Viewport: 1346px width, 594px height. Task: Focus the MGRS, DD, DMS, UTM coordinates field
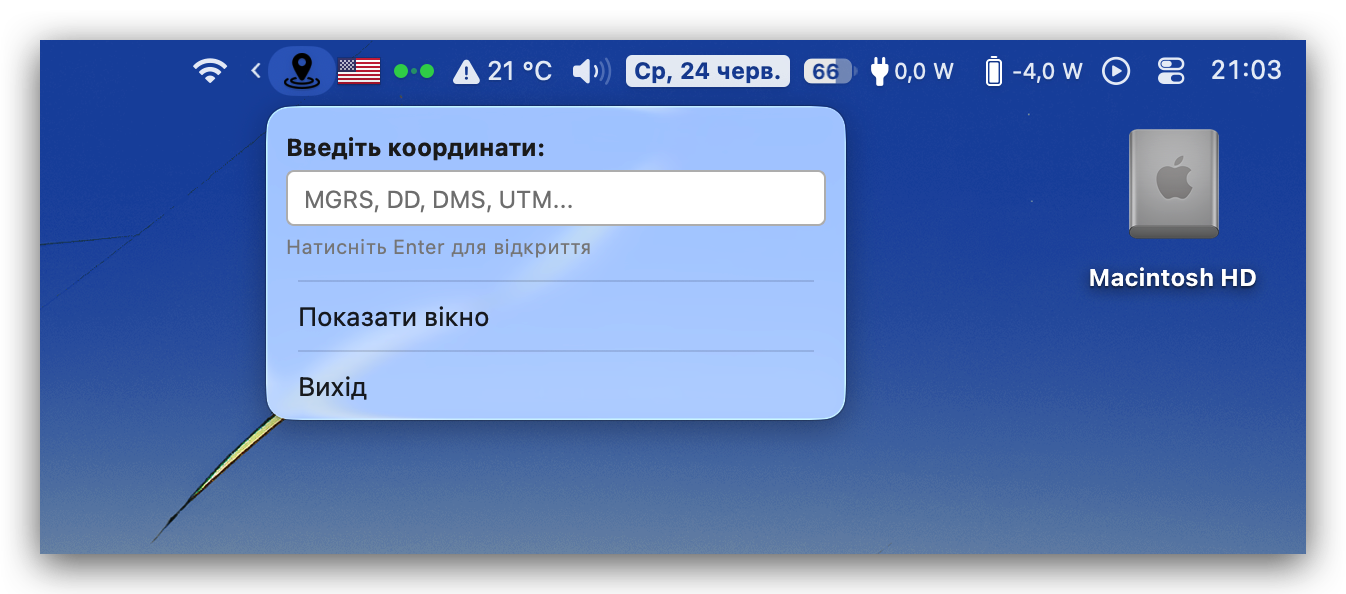pos(556,198)
